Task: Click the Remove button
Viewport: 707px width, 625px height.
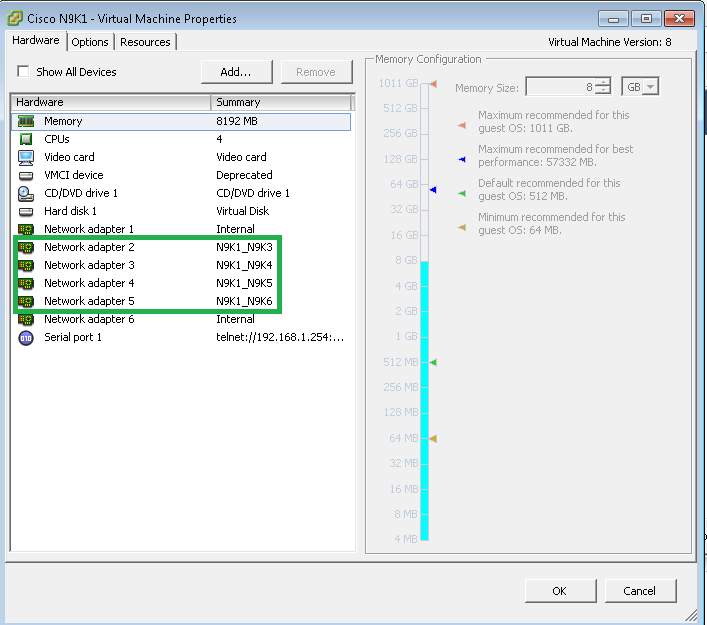Action: click(x=317, y=72)
